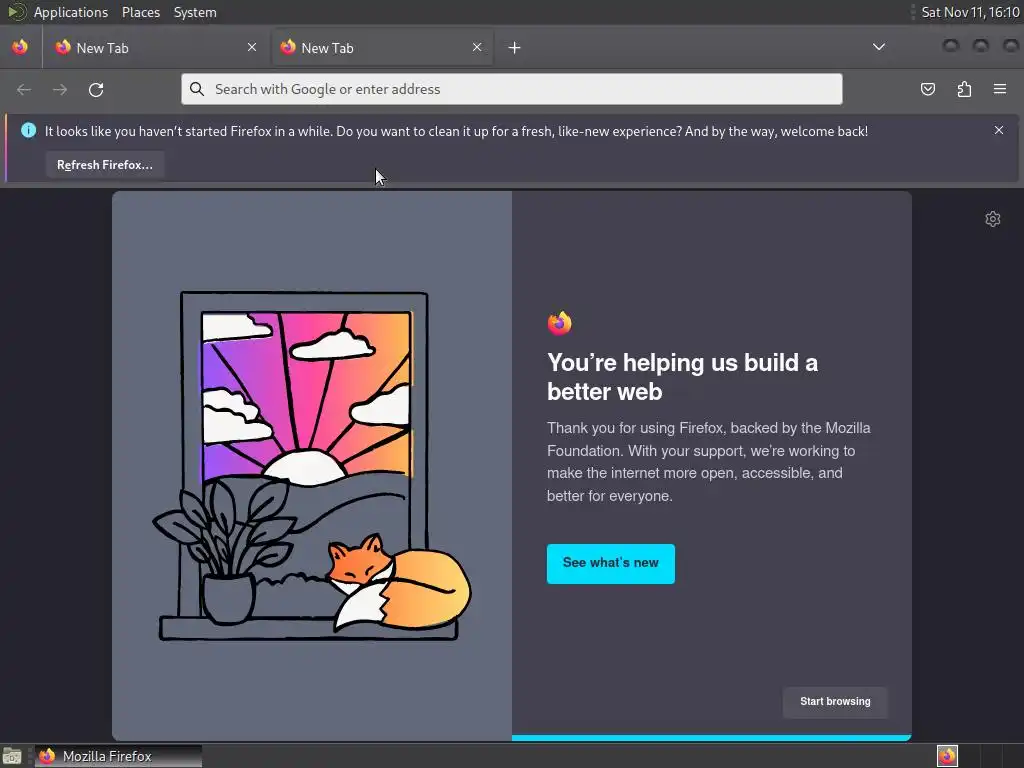Viewport: 1024px width, 768px height.
Task: Click the blue info icon in the notification bar
Action: coord(28,131)
